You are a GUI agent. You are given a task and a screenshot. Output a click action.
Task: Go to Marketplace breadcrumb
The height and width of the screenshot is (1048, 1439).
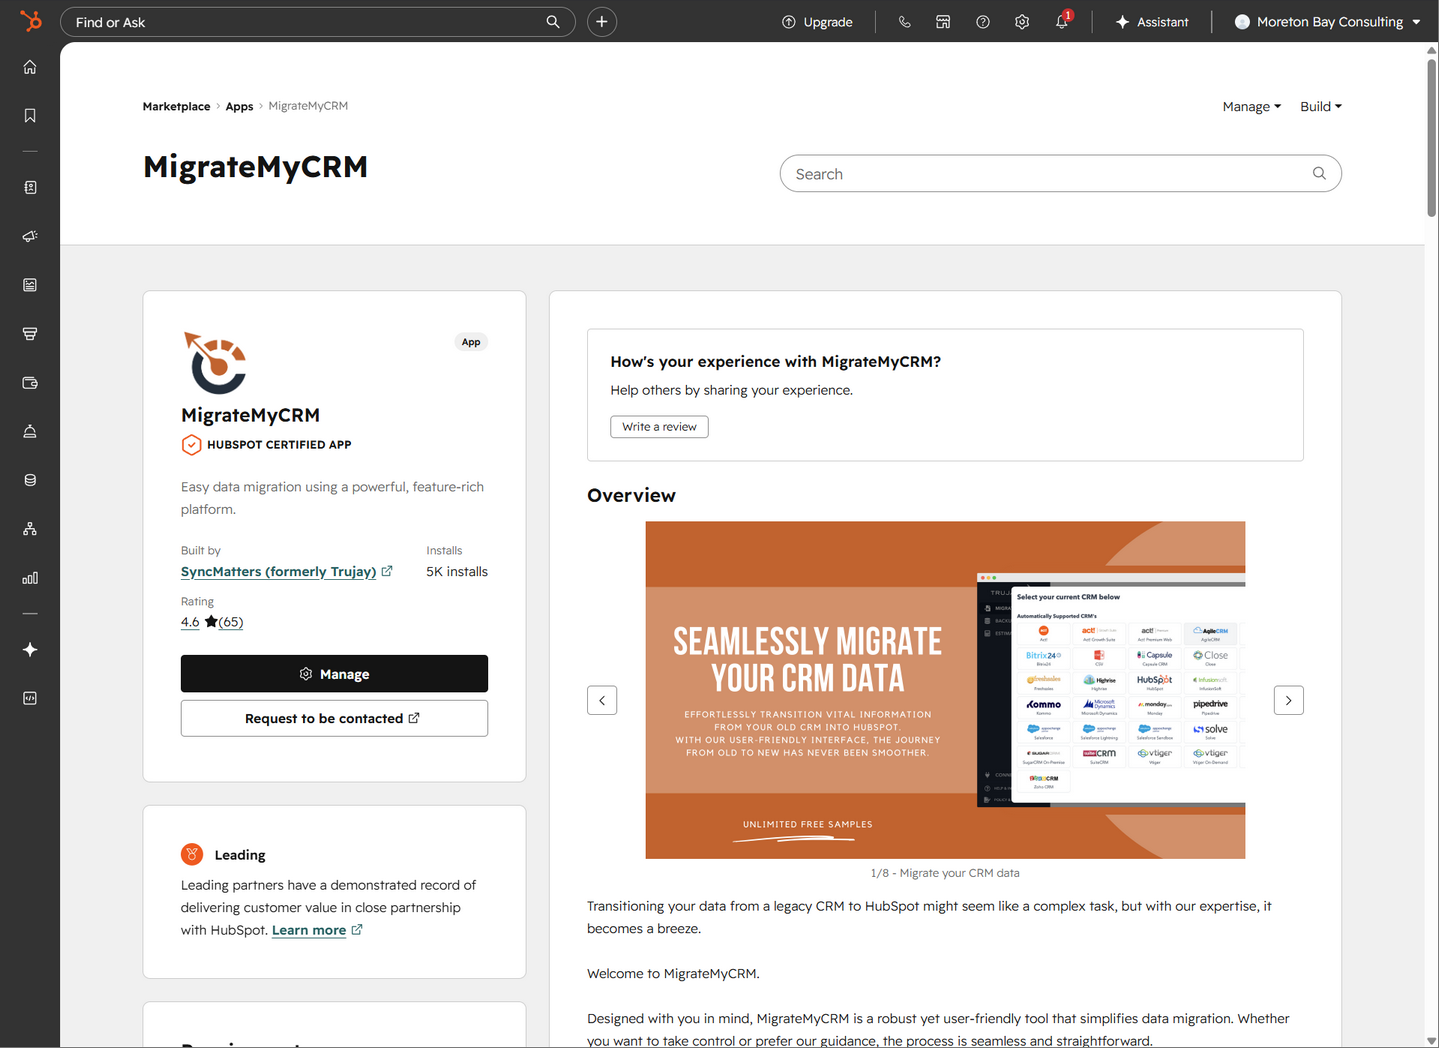click(176, 106)
